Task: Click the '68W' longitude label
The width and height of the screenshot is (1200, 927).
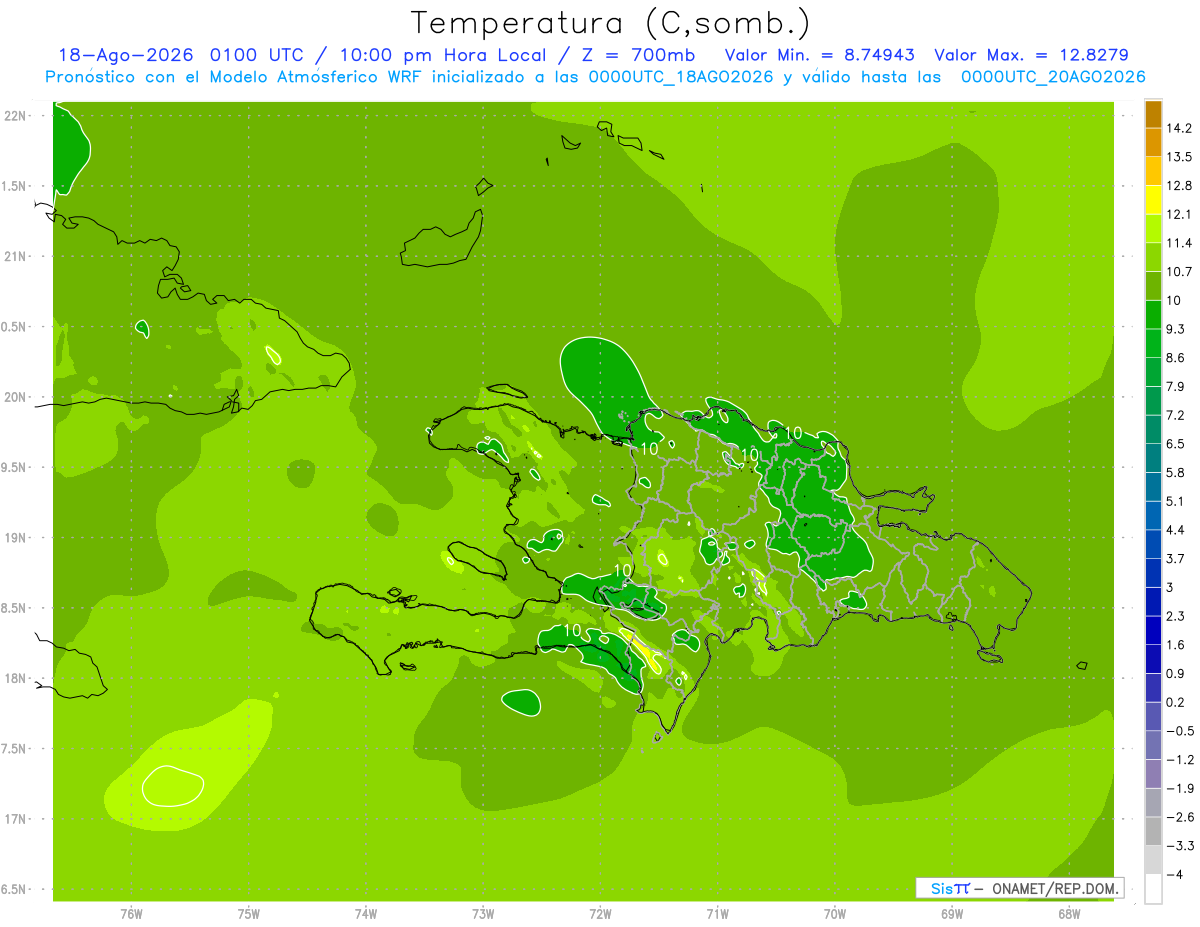Action: click(1069, 914)
